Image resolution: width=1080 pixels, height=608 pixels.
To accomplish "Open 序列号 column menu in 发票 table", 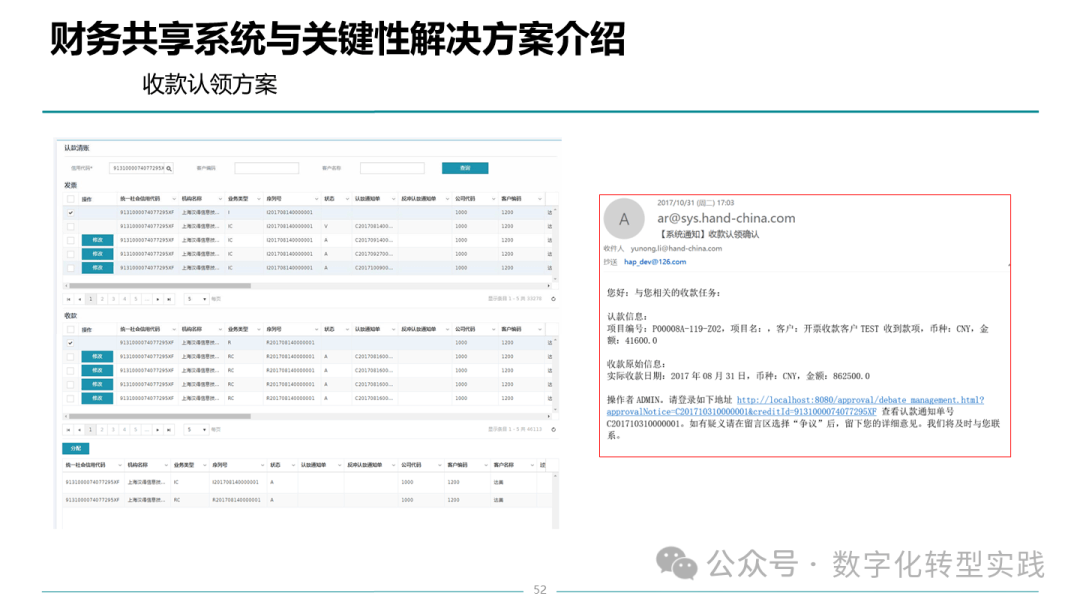I will [x=317, y=199].
